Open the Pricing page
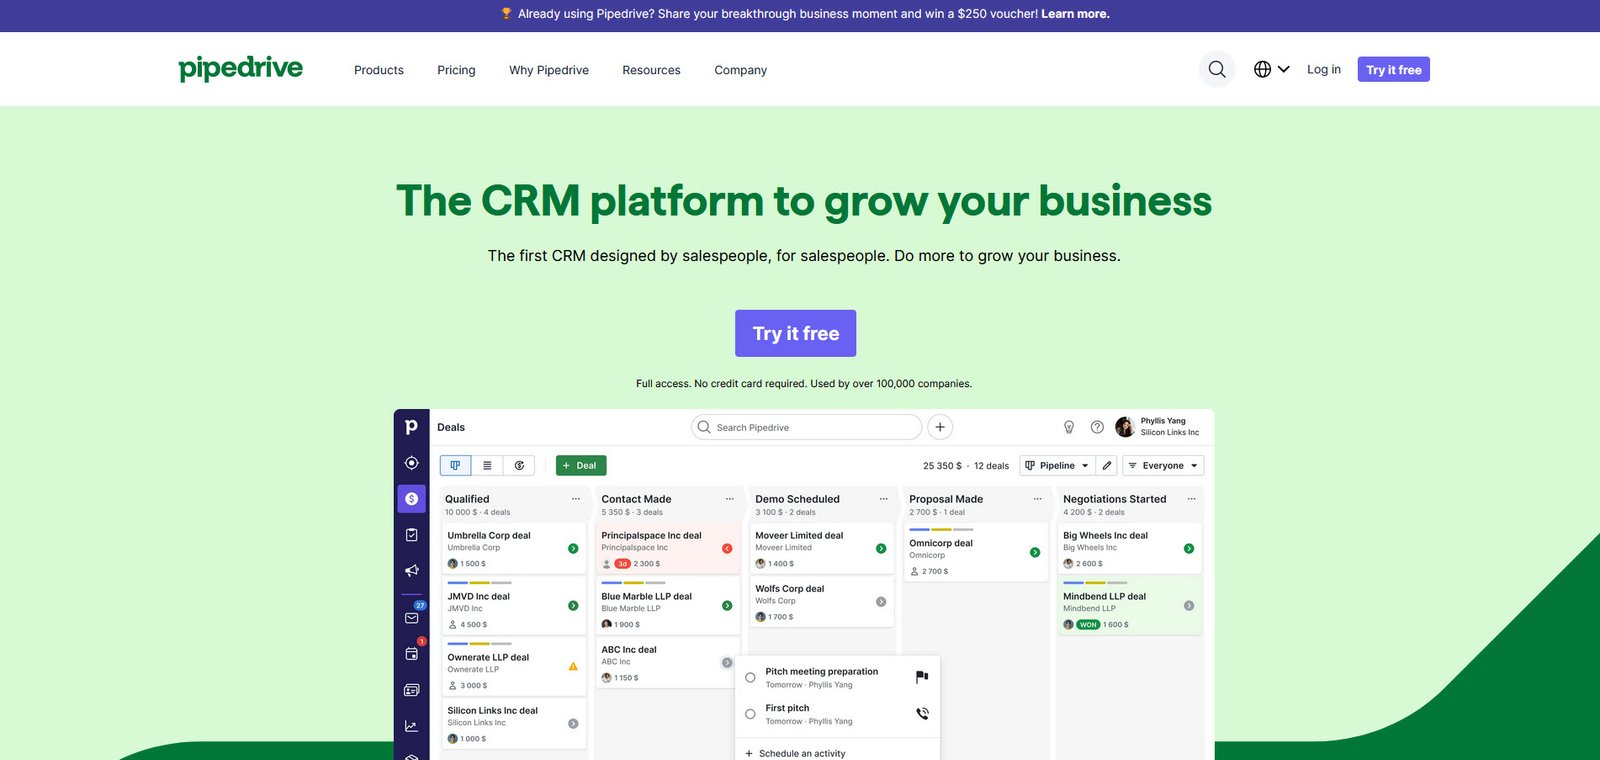The image size is (1600, 760). tap(456, 70)
